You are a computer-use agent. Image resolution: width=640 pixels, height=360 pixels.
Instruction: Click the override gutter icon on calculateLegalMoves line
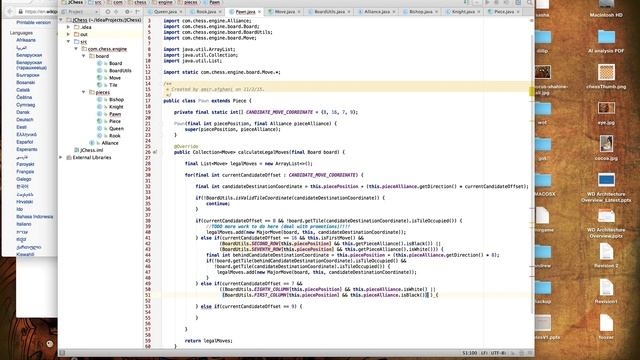pyautogui.click(x=155, y=152)
